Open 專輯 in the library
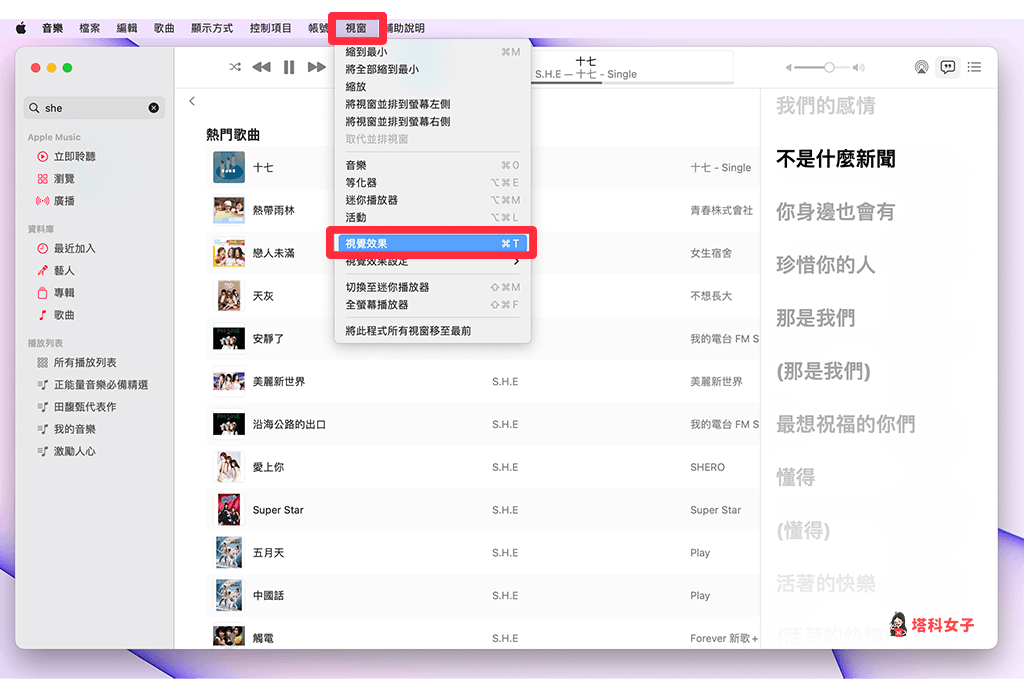Screen dimensions: 1024x699 [64, 293]
